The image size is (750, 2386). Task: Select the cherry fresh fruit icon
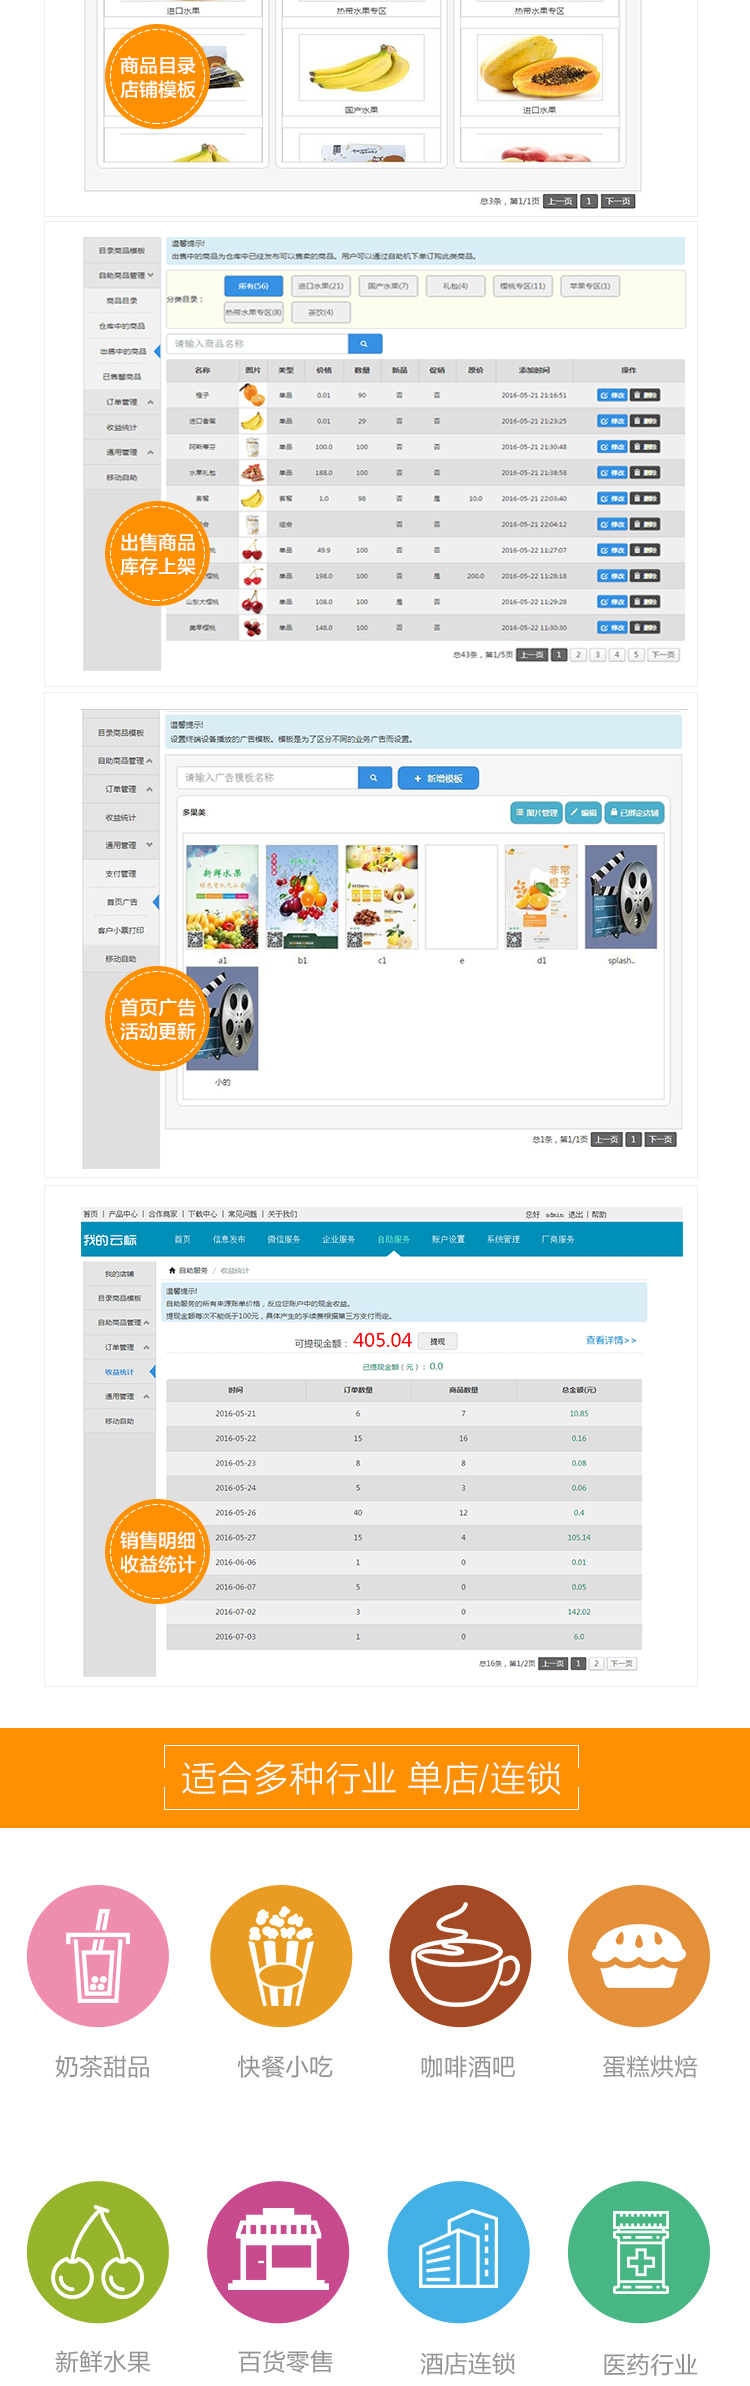coord(98,2251)
